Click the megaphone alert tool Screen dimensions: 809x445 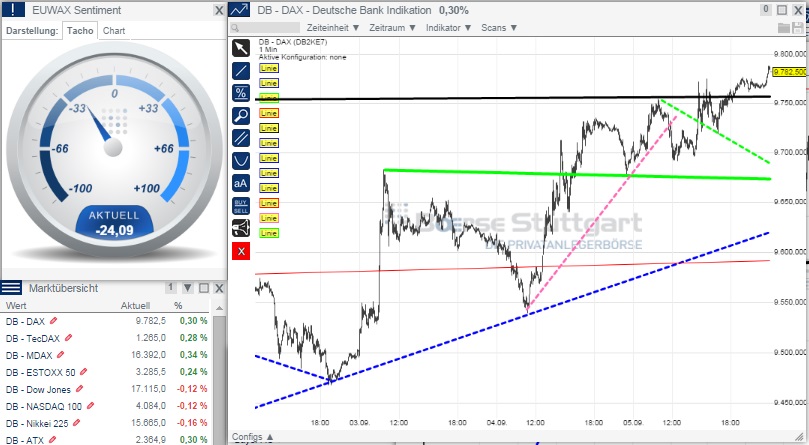[x=241, y=228]
